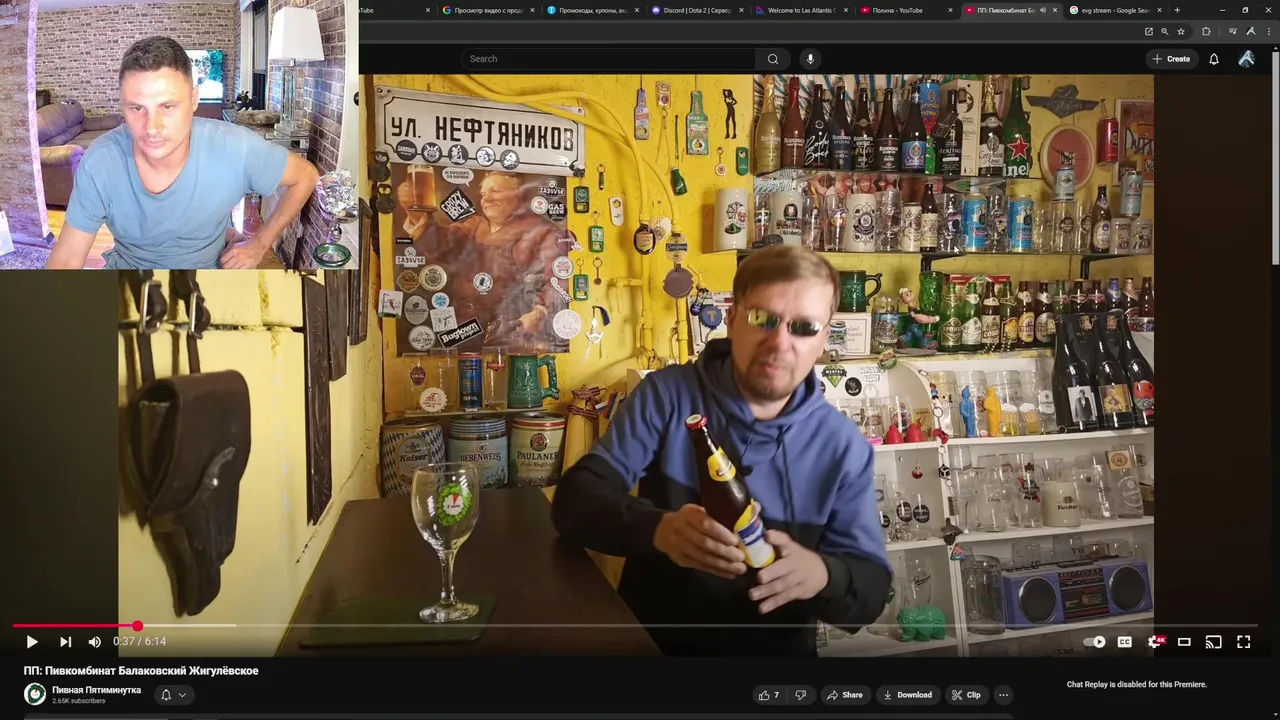Click the 0:37 / 6:14 time display

(139, 642)
